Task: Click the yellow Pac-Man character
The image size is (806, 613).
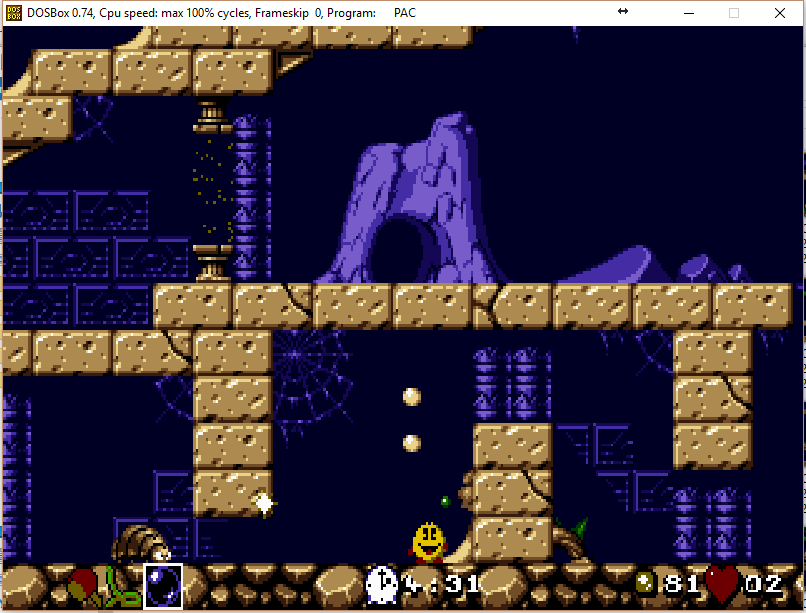Action: pyautogui.click(x=429, y=543)
